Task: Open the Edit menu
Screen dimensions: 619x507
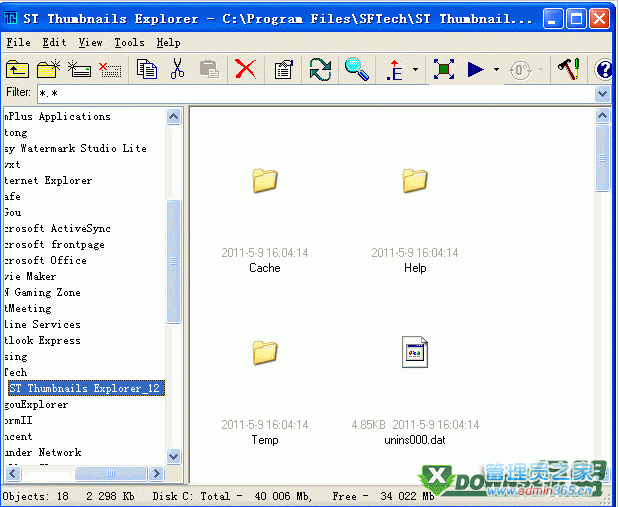Action: click(x=54, y=42)
